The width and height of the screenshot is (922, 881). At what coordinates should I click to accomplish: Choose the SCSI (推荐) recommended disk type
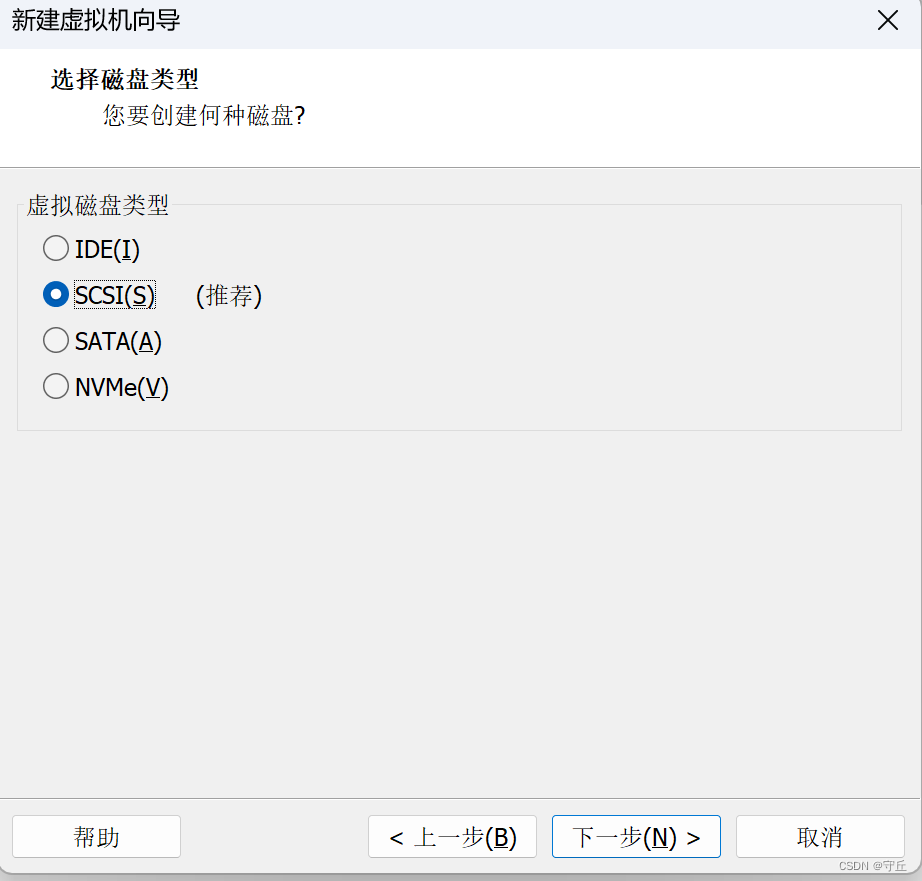click(x=56, y=294)
